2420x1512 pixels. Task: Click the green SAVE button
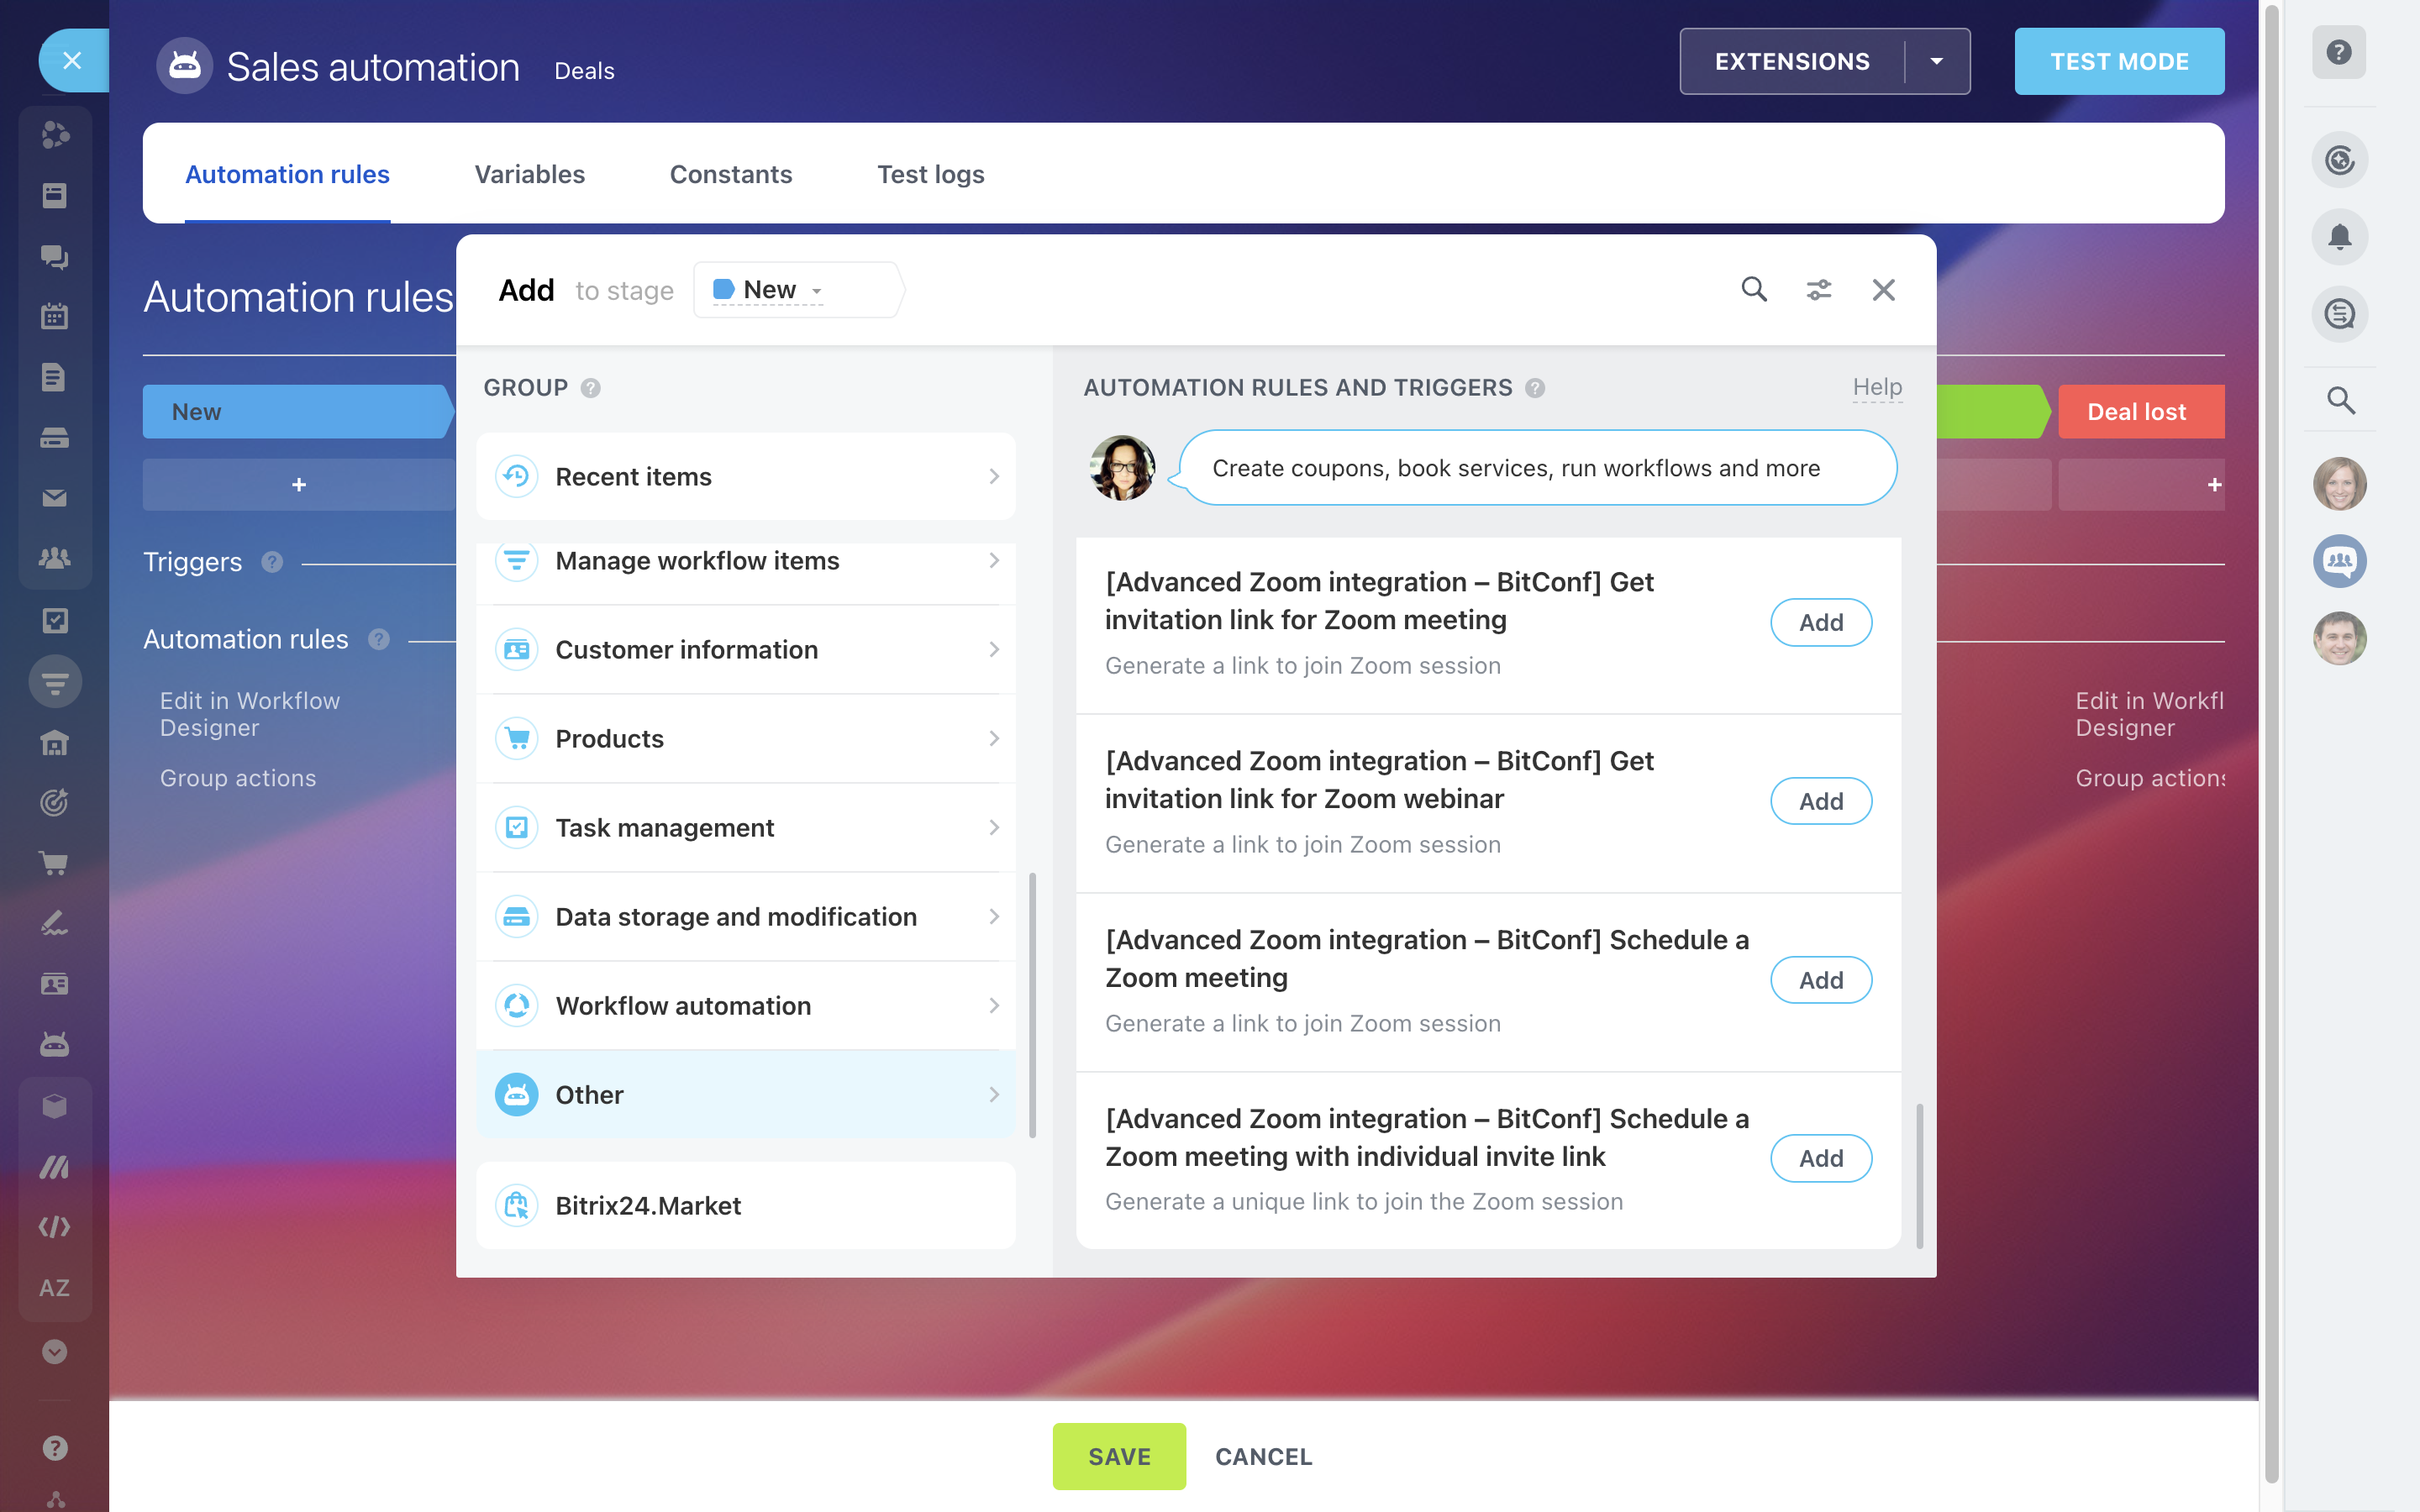click(1119, 1456)
